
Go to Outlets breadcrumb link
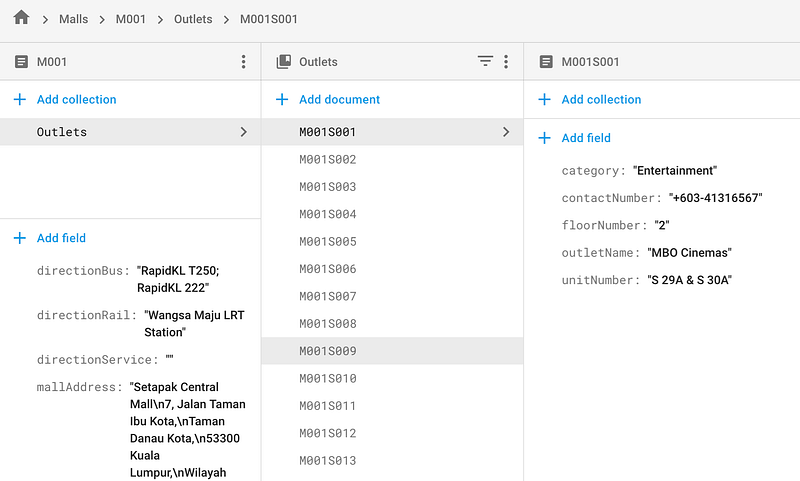tap(193, 19)
